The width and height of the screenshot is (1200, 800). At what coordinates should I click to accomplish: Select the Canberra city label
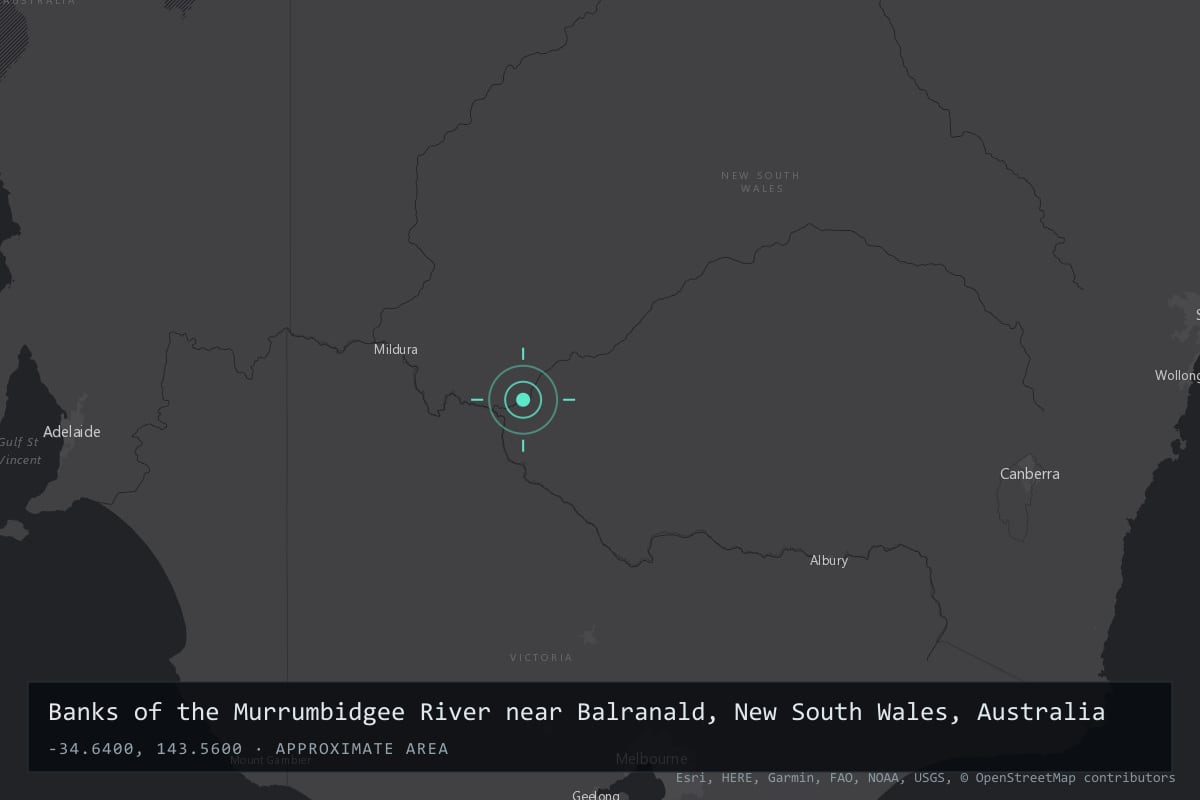(1029, 474)
